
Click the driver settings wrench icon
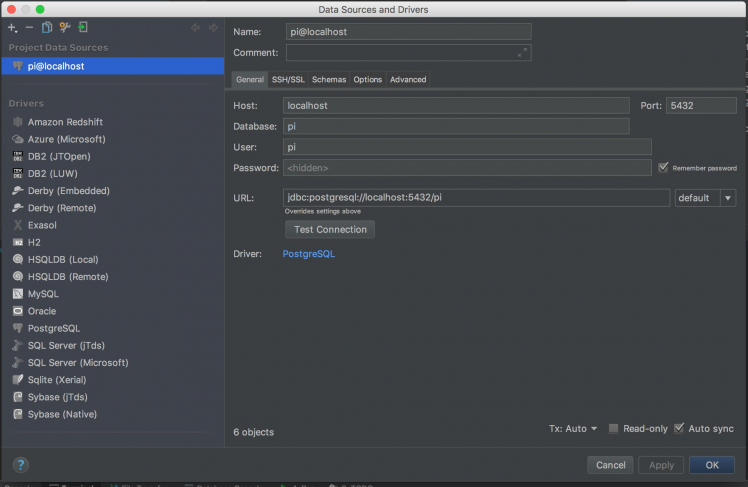tap(64, 28)
